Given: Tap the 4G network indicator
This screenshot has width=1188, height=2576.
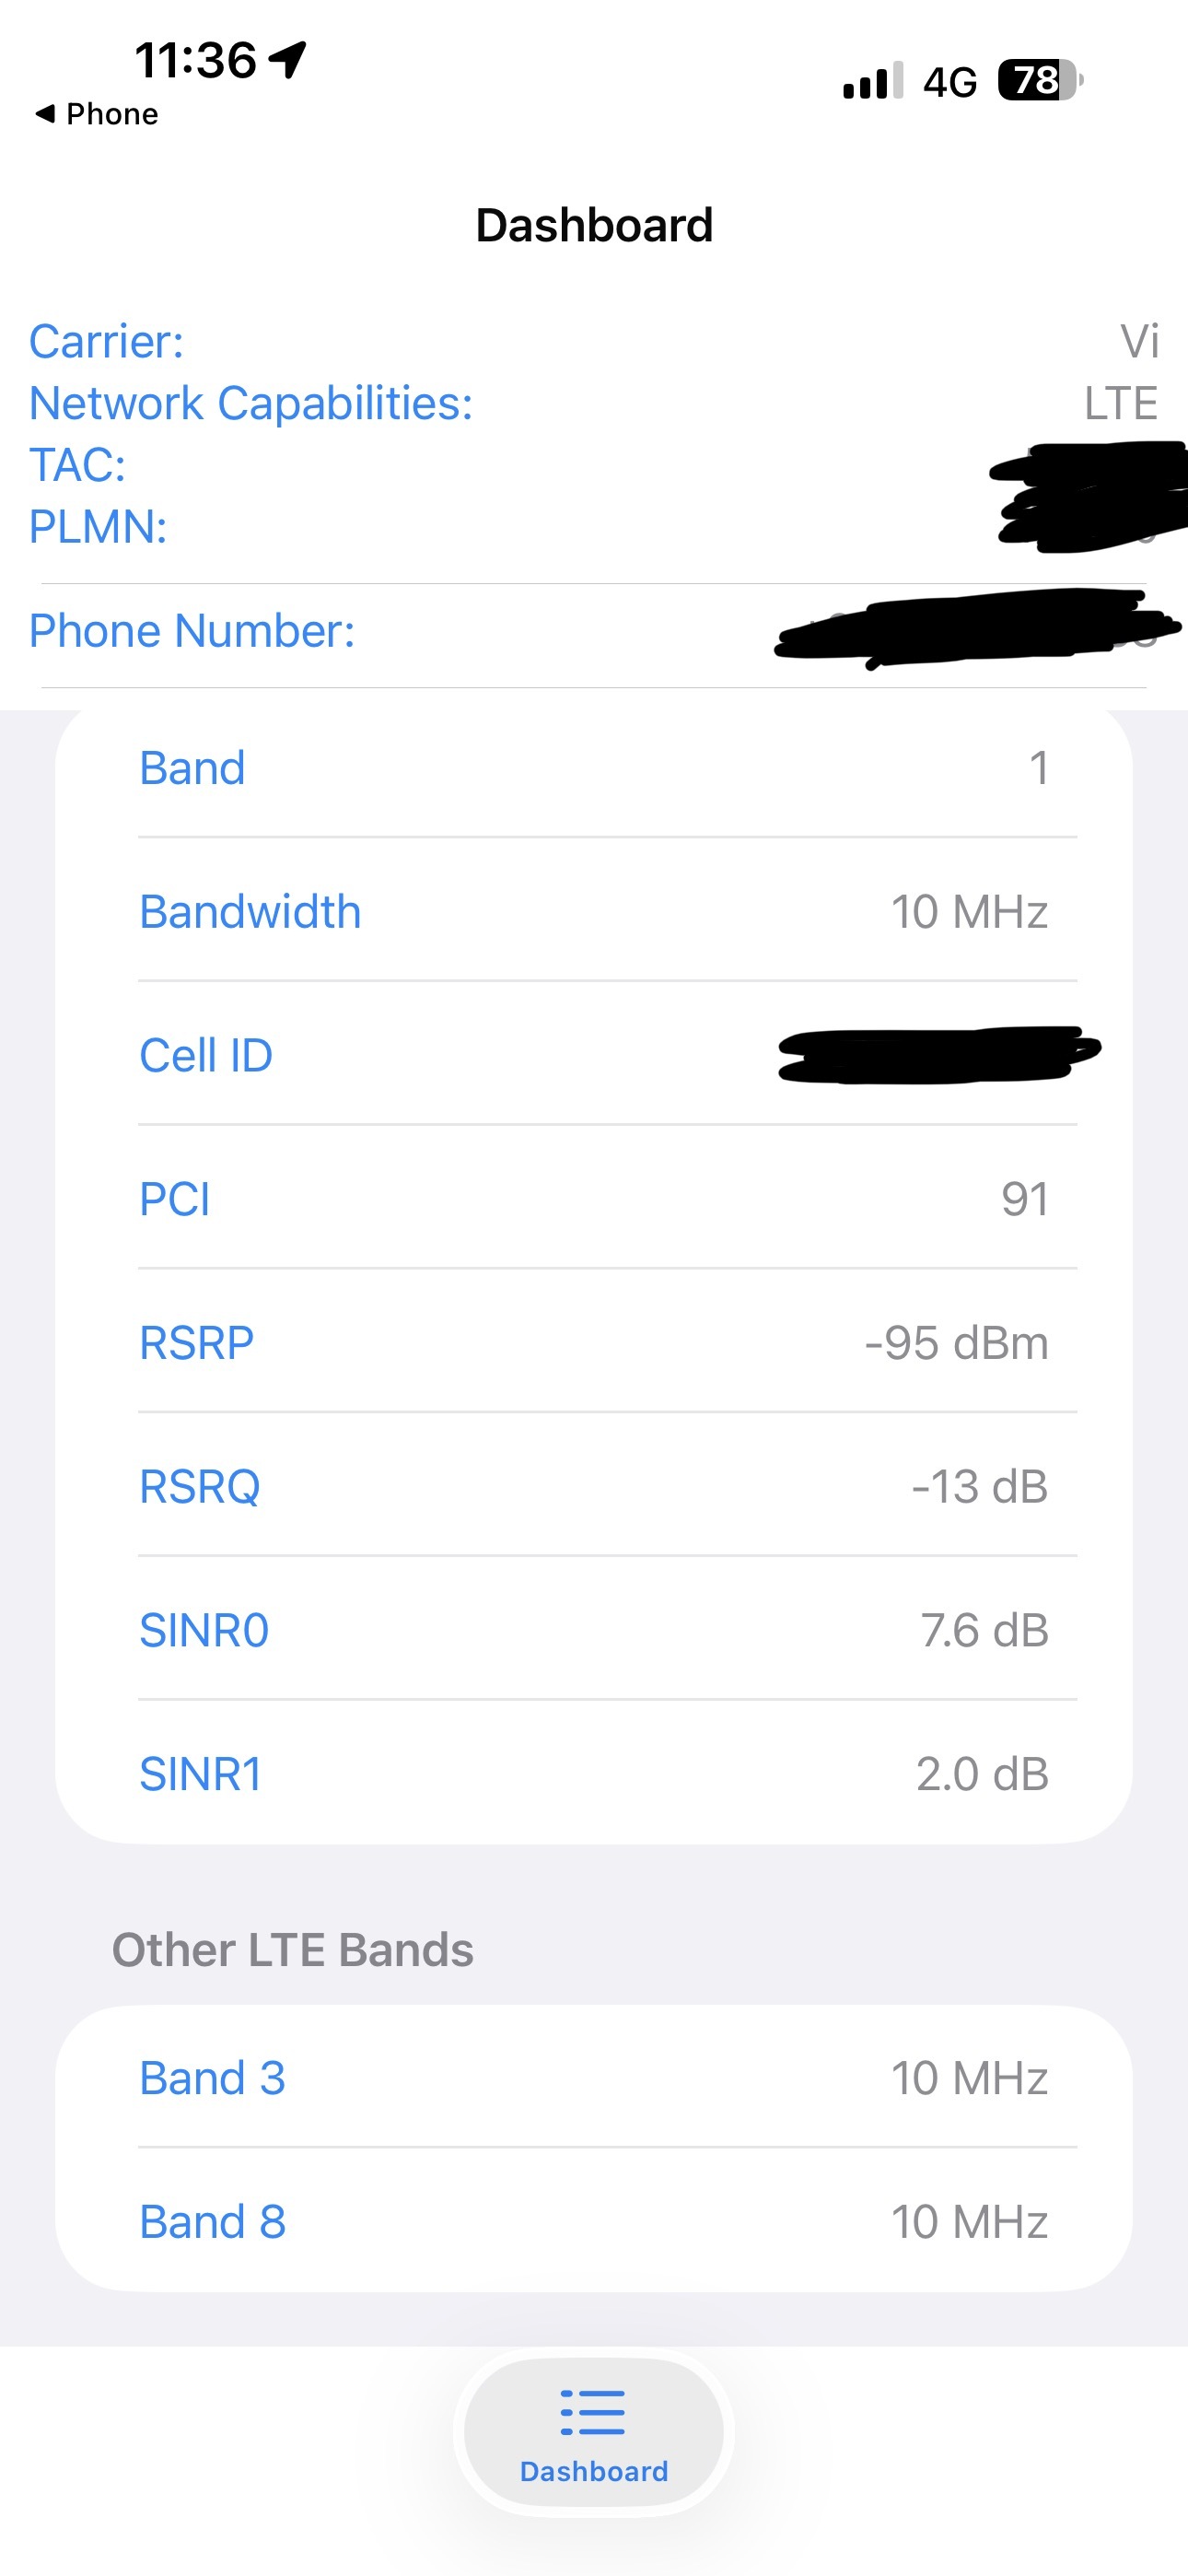Looking at the screenshot, I should tap(949, 82).
